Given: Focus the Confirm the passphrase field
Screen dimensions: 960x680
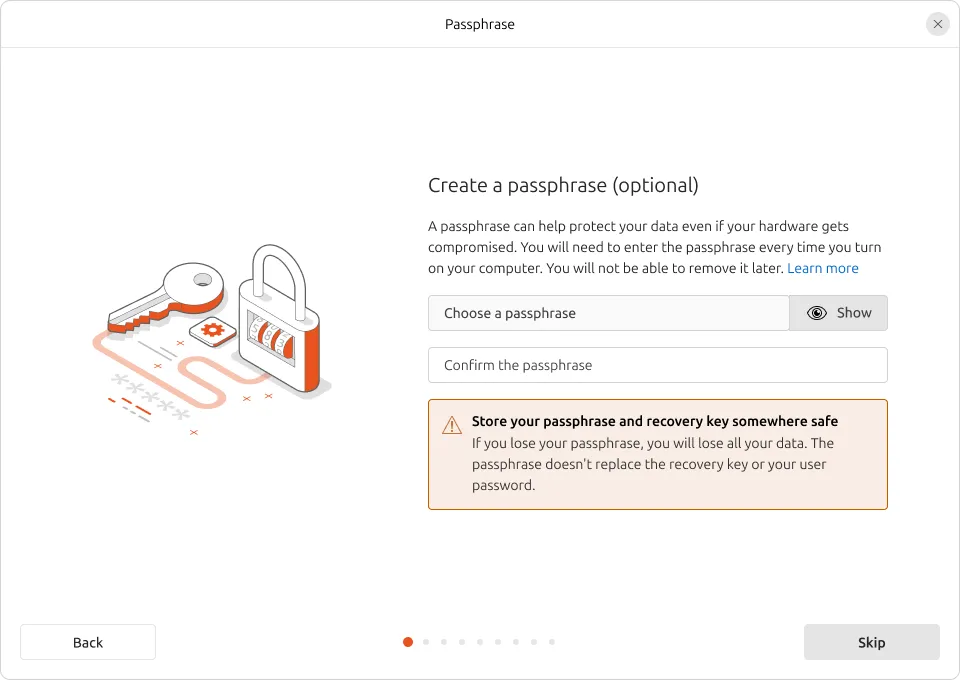Looking at the screenshot, I should point(657,365).
